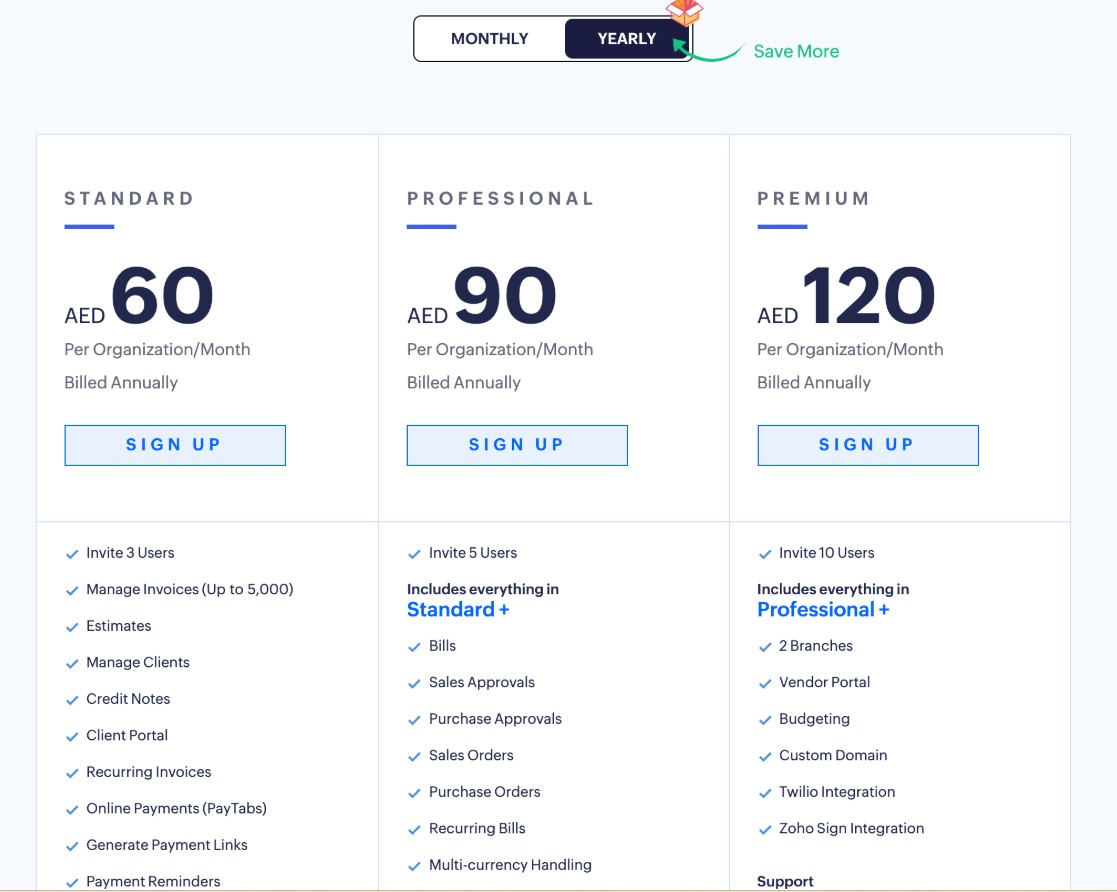Sign up for the Professional plan
This screenshot has height=892, width=1117.
[x=517, y=445]
